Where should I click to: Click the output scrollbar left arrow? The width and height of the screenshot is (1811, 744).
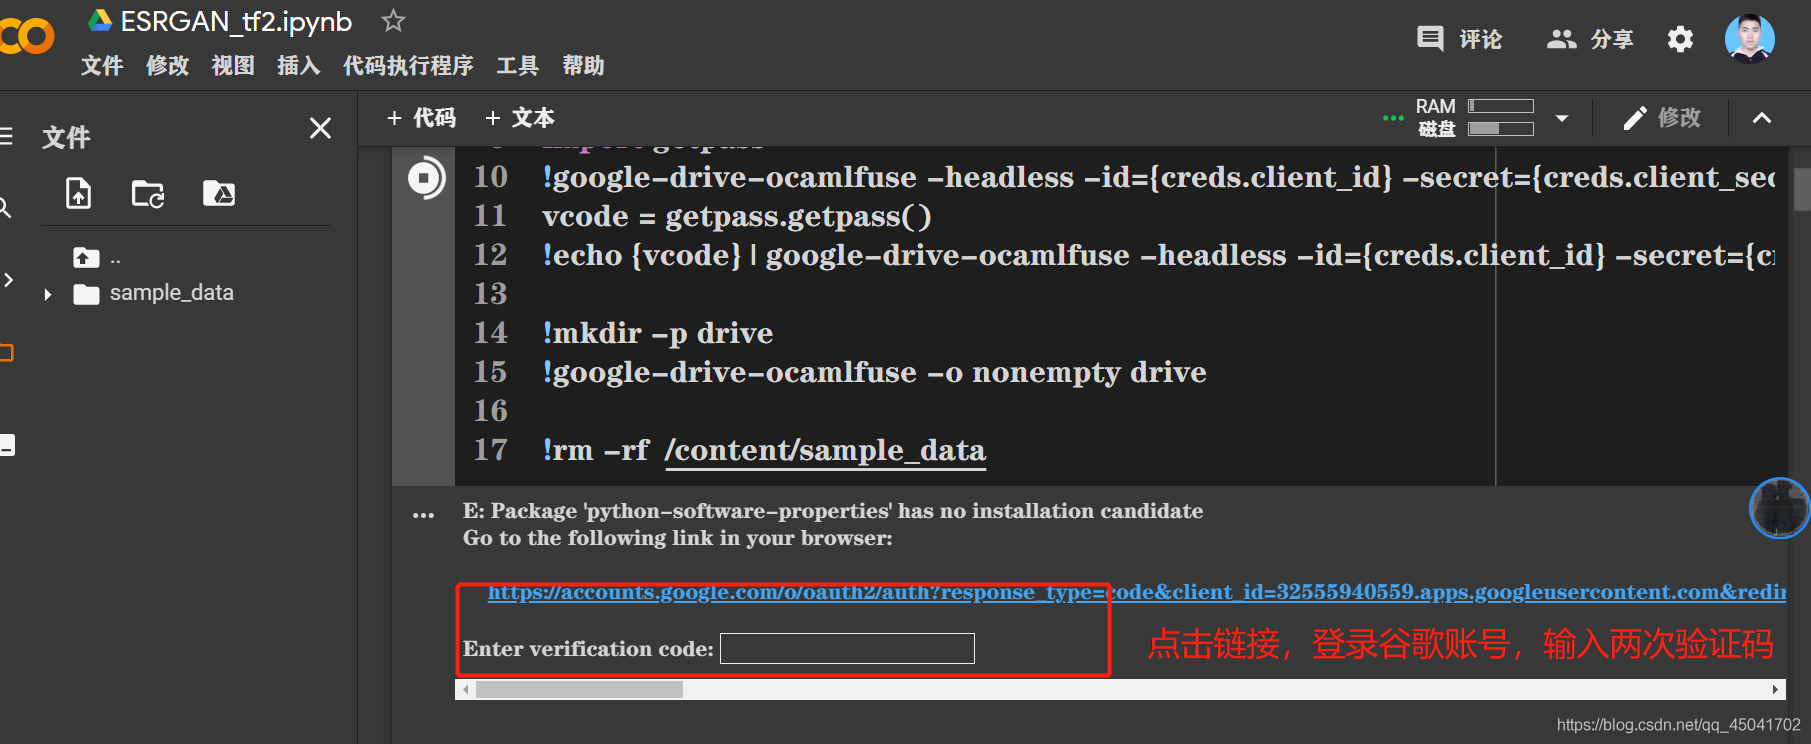(465, 689)
